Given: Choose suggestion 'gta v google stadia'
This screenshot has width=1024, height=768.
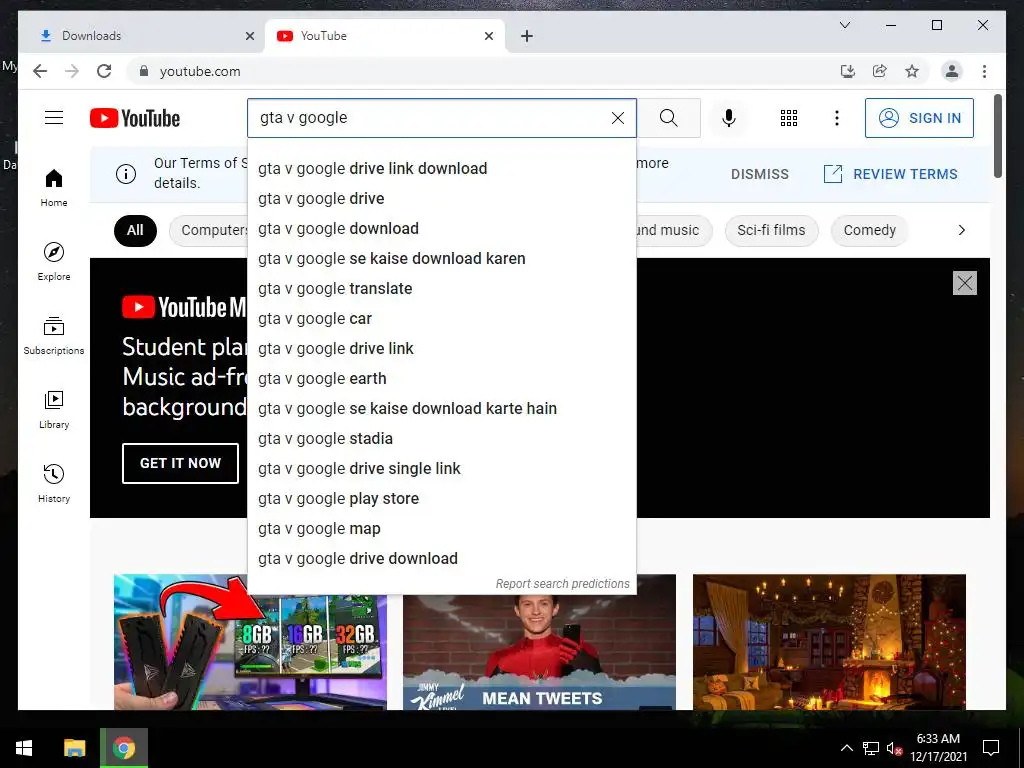Looking at the screenshot, I should click(442, 439).
